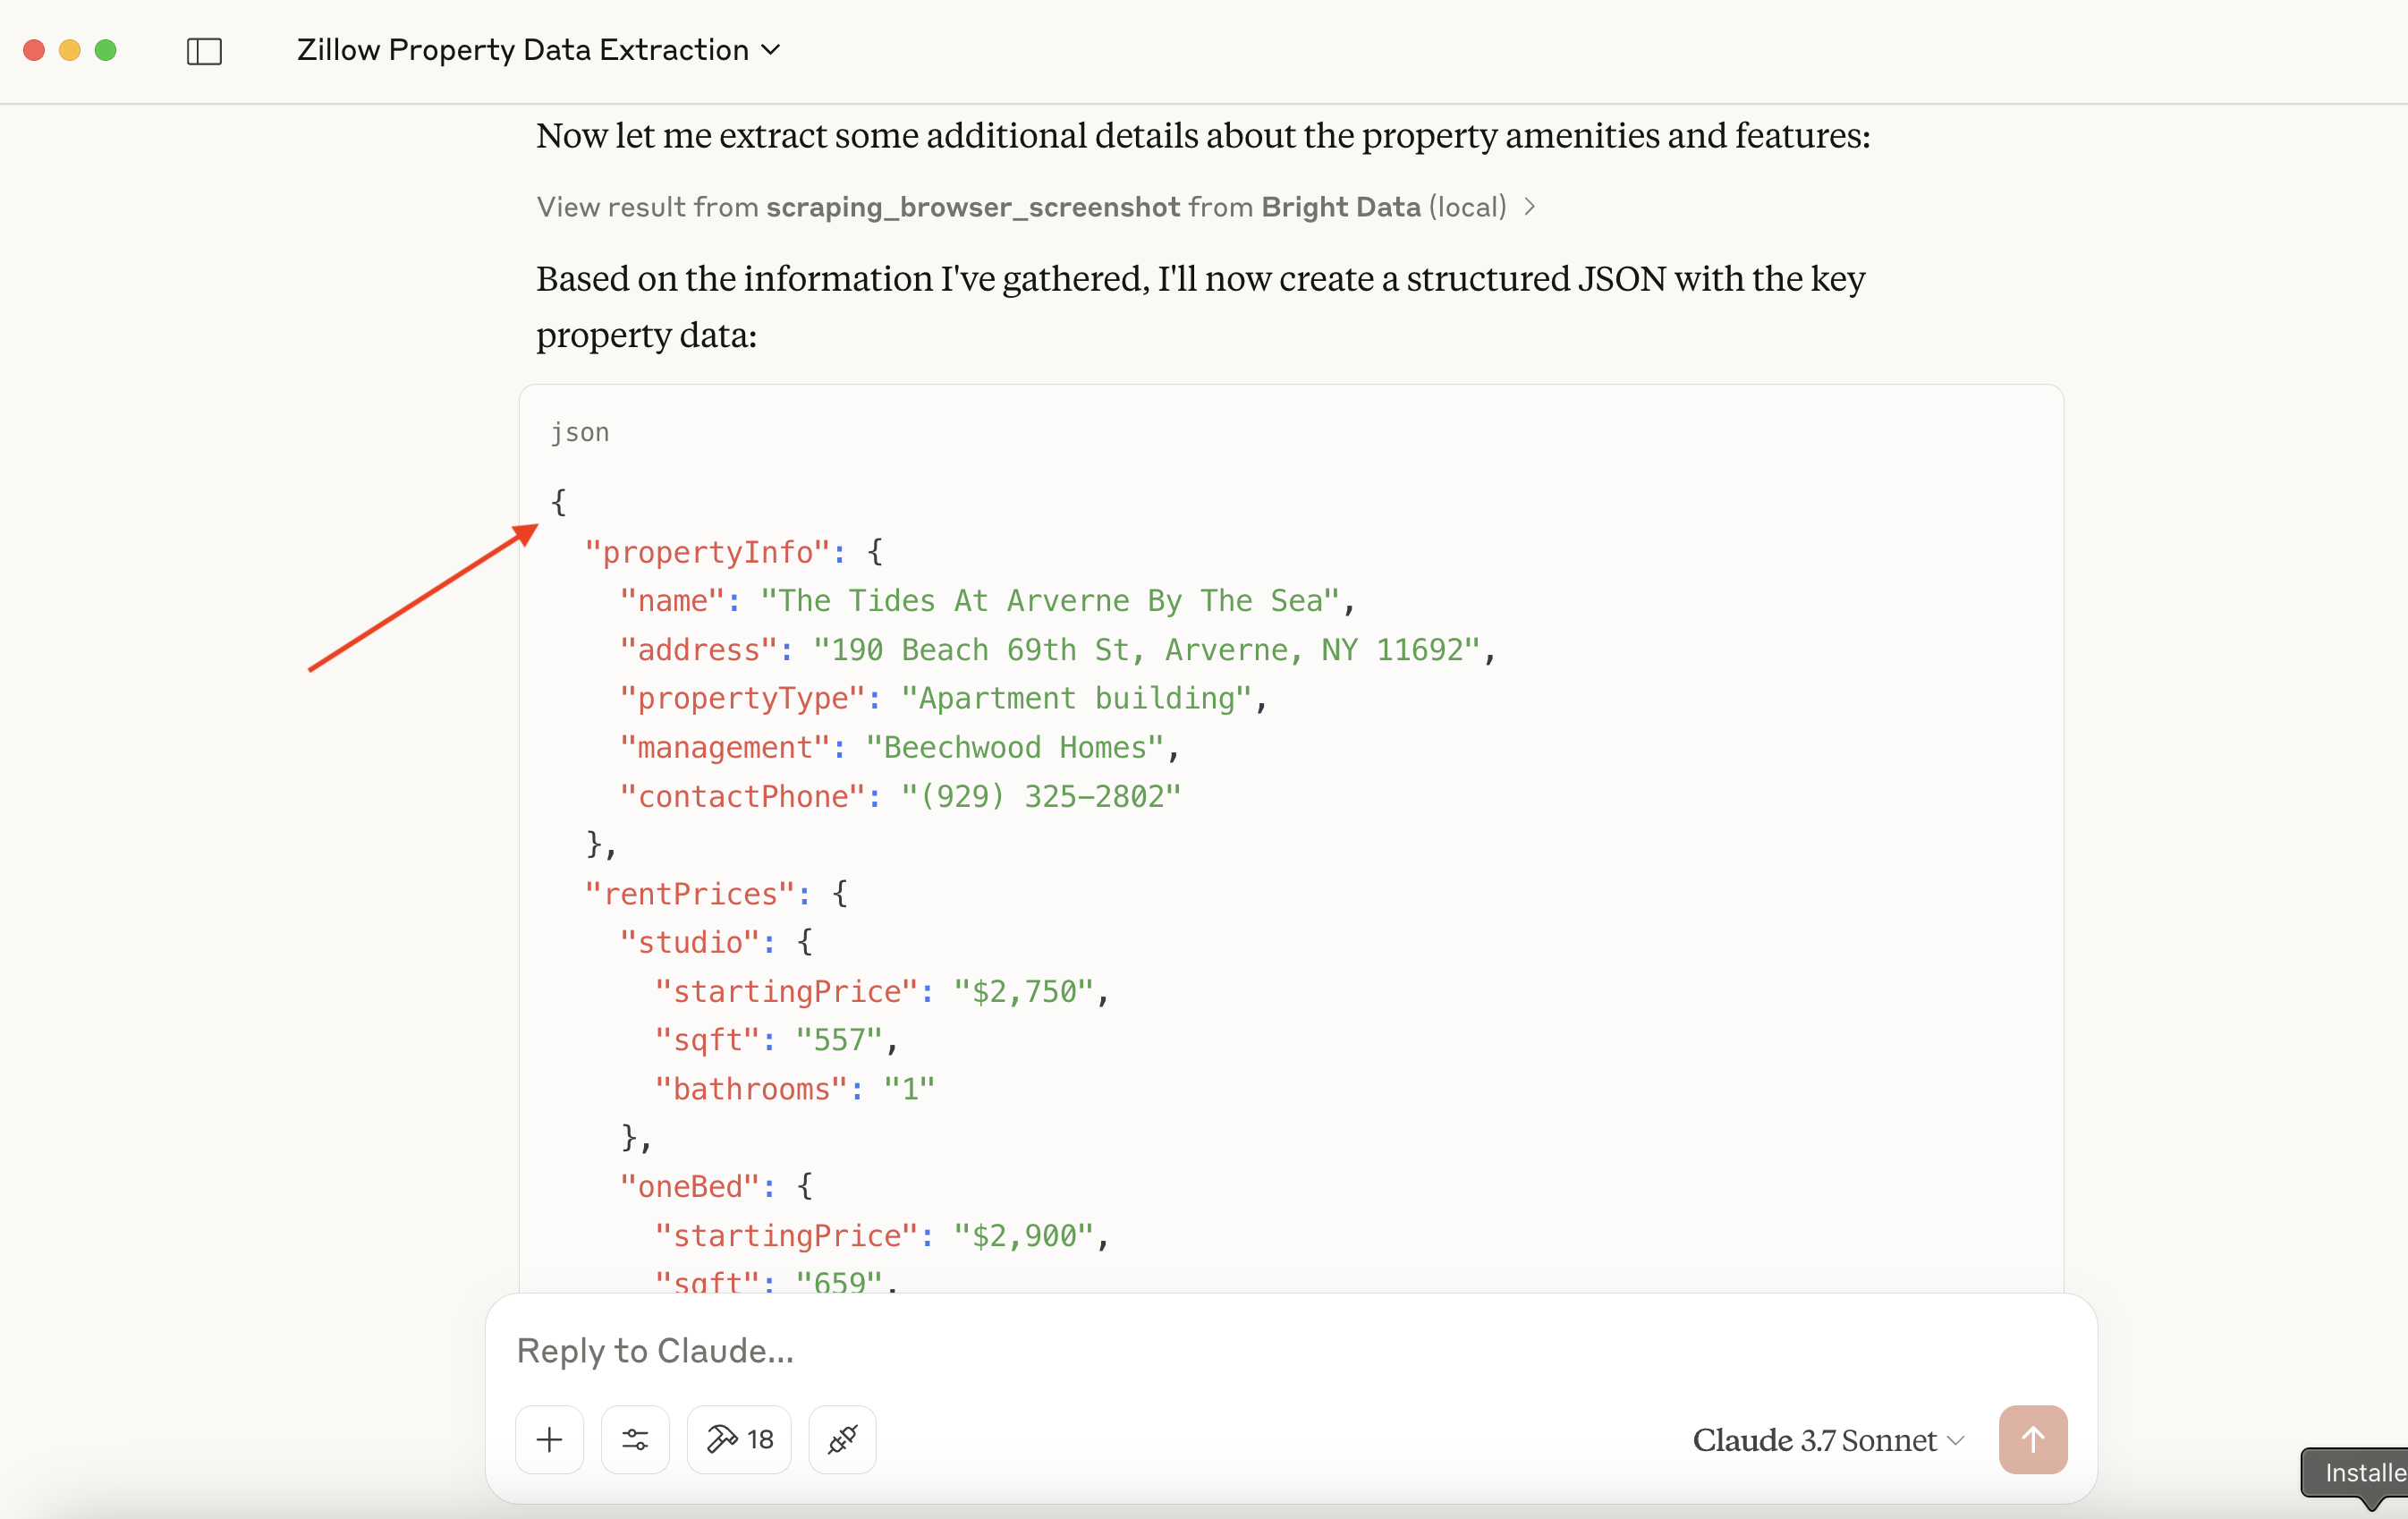Open the Claude 3.7 Sonnet model selector
The width and height of the screenshot is (2408, 1519).
(1828, 1440)
